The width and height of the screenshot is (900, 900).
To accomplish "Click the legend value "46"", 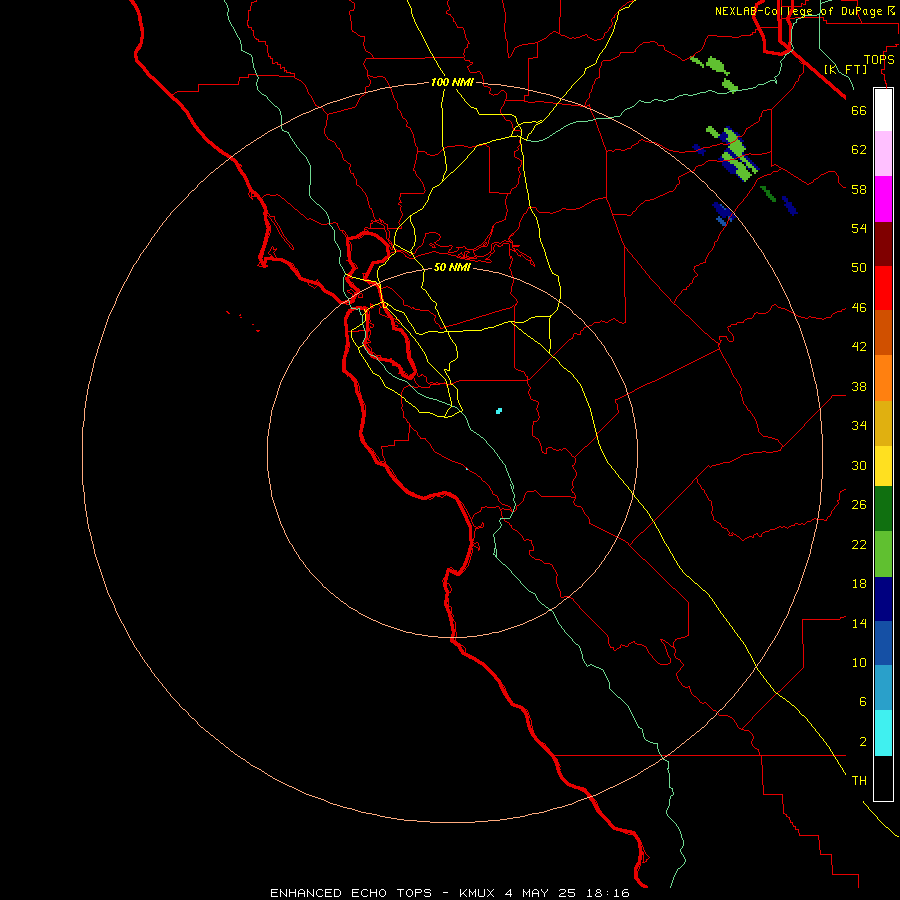I will point(859,307).
